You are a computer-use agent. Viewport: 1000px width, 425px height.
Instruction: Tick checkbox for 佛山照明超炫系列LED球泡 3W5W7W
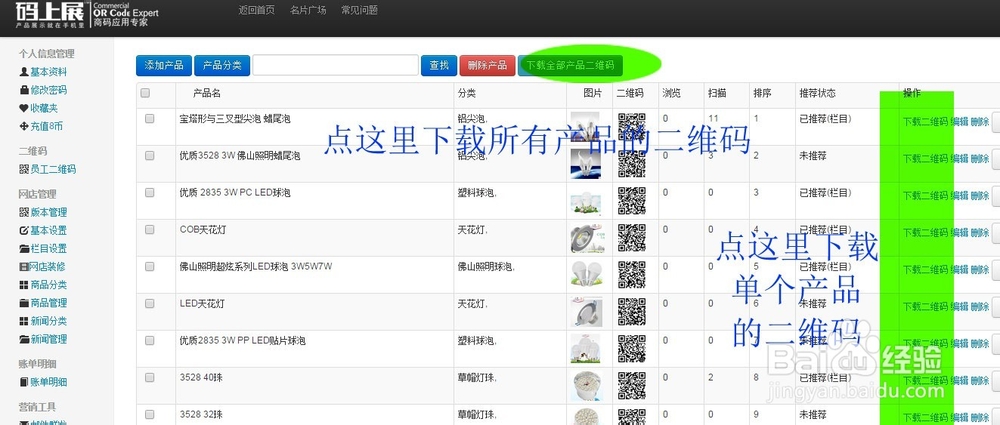149,266
